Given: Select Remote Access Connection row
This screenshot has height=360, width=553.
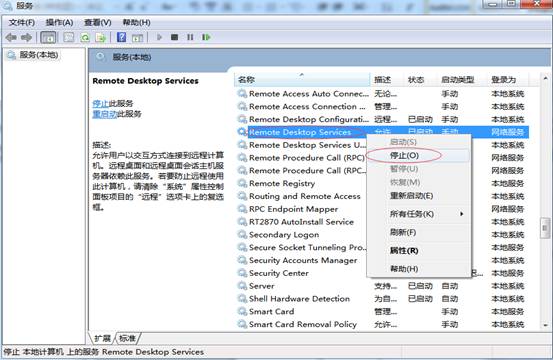Looking at the screenshot, I should (x=381, y=106).
